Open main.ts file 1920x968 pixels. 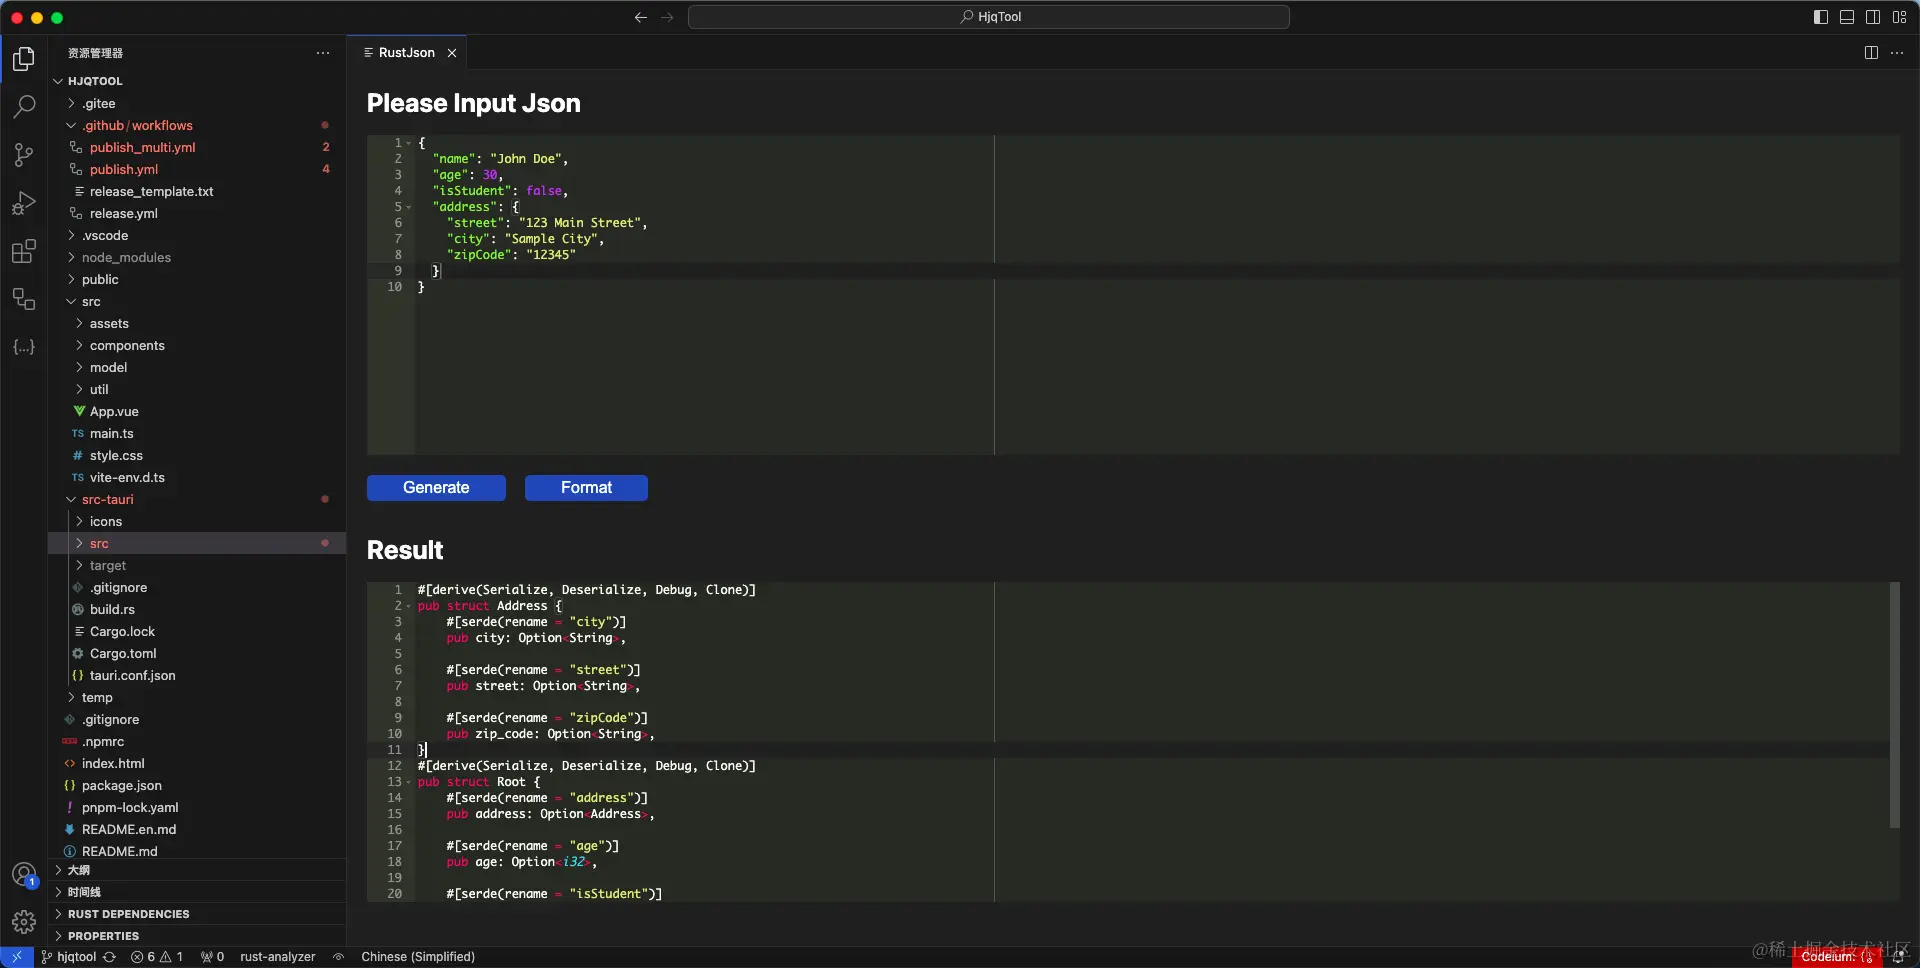click(x=197, y=433)
